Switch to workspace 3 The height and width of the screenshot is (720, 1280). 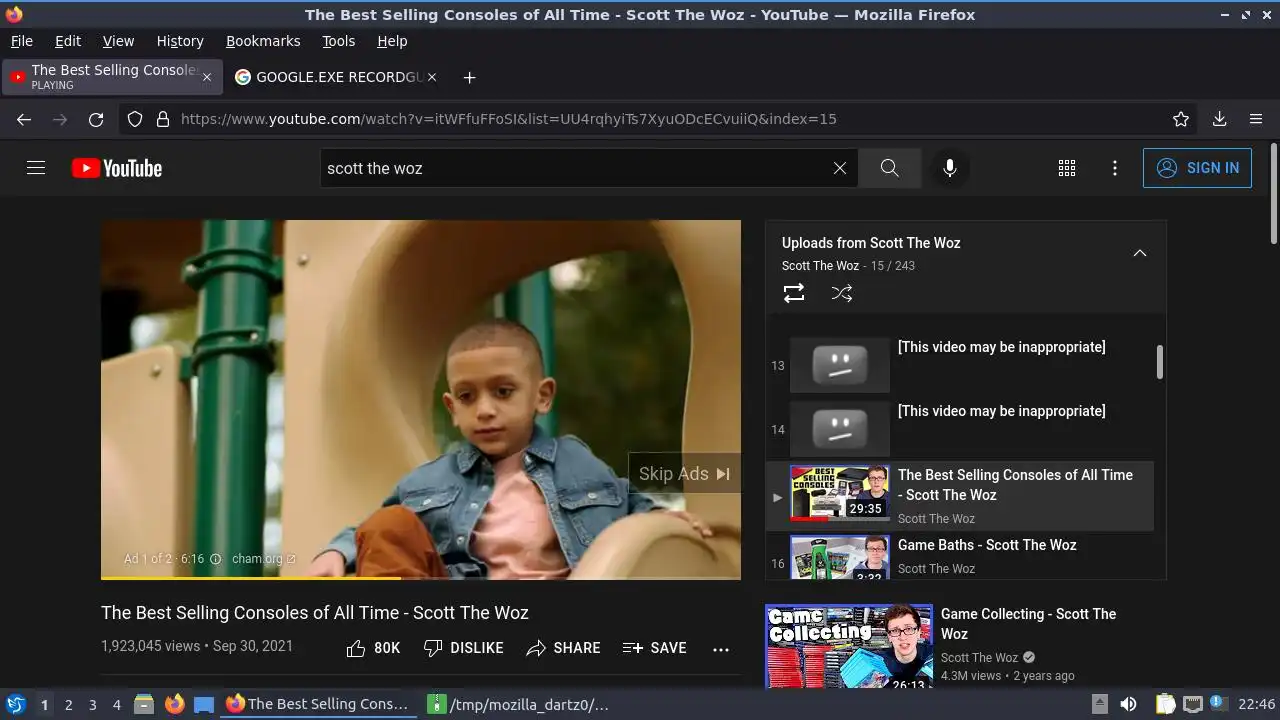92,705
